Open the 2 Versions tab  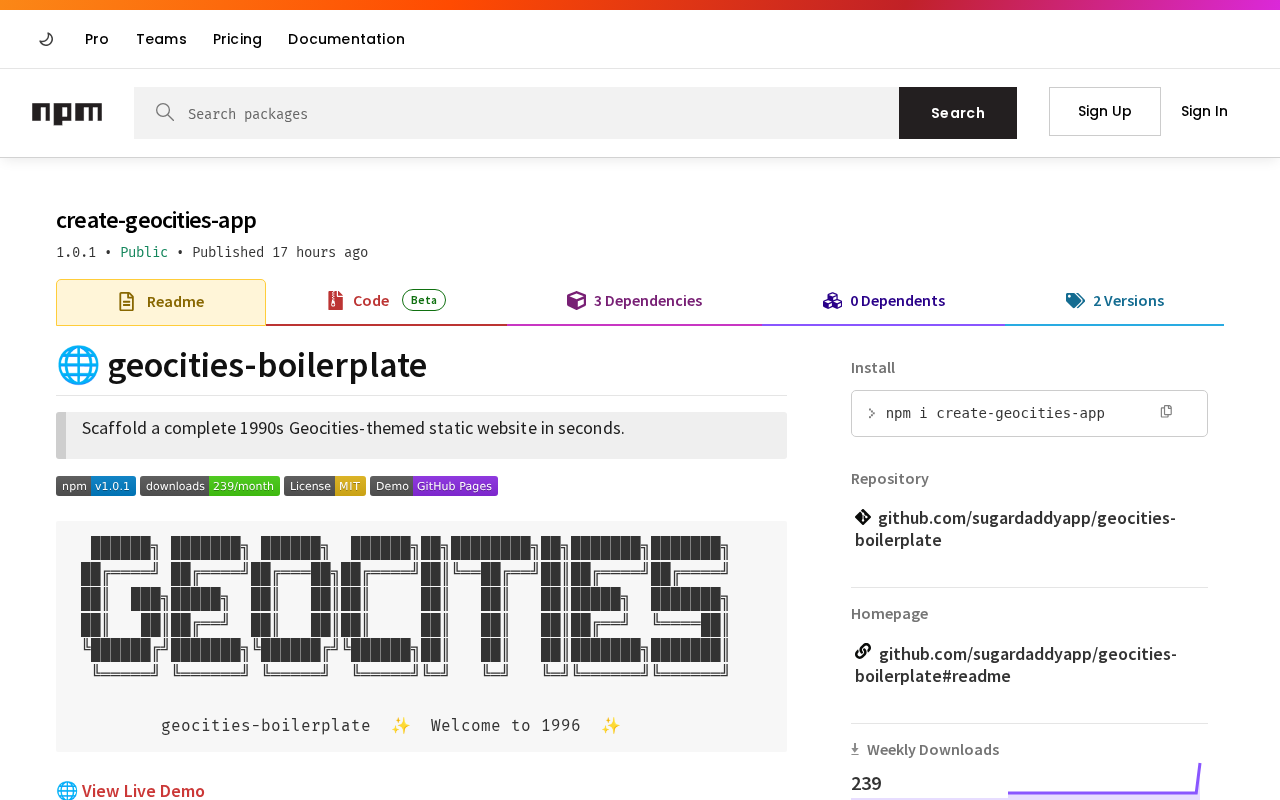click(x=1115, y=301)
